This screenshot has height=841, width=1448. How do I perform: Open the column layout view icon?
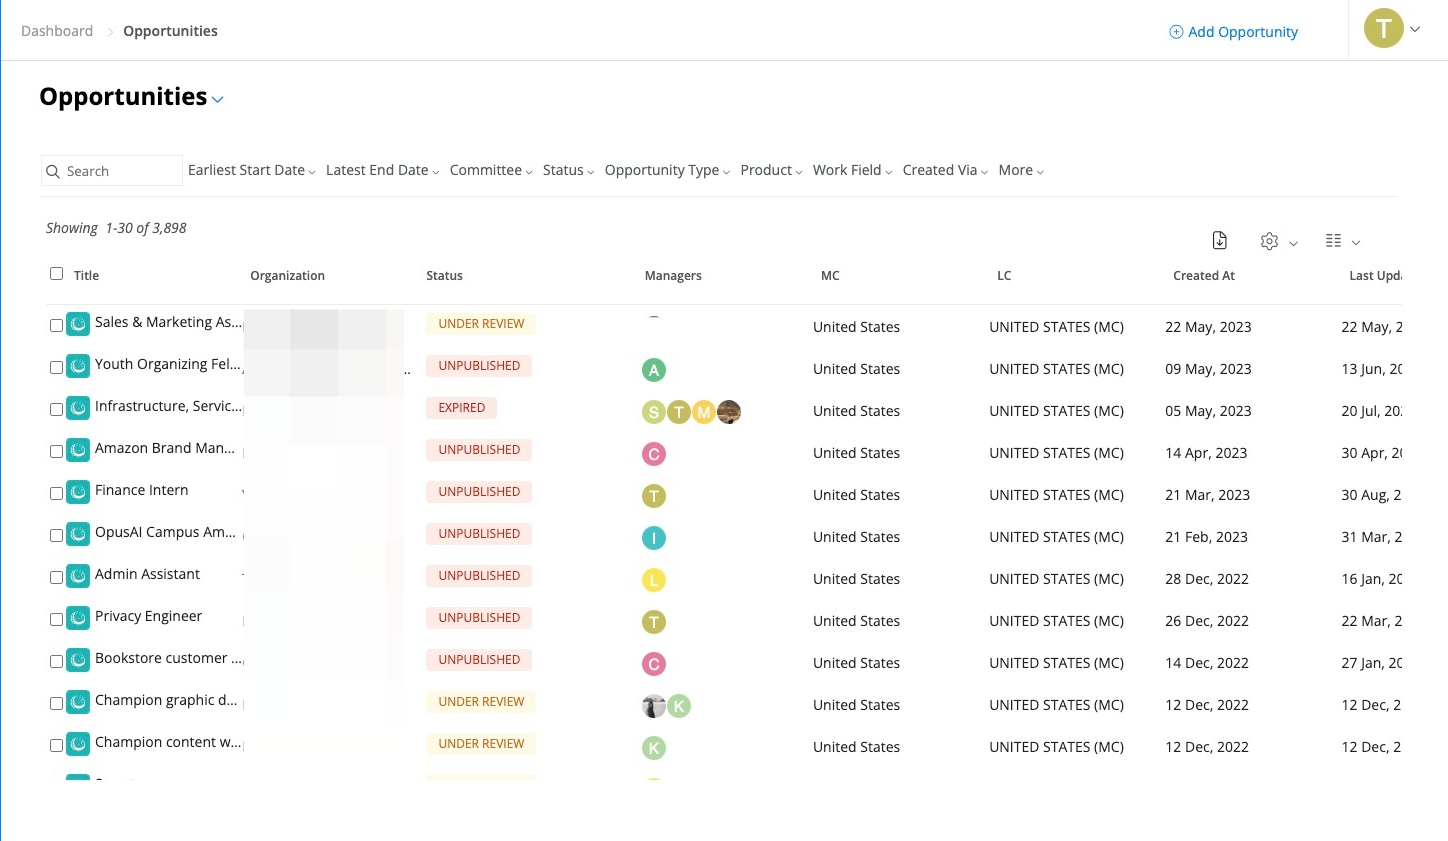click(x=1333, y=241)
